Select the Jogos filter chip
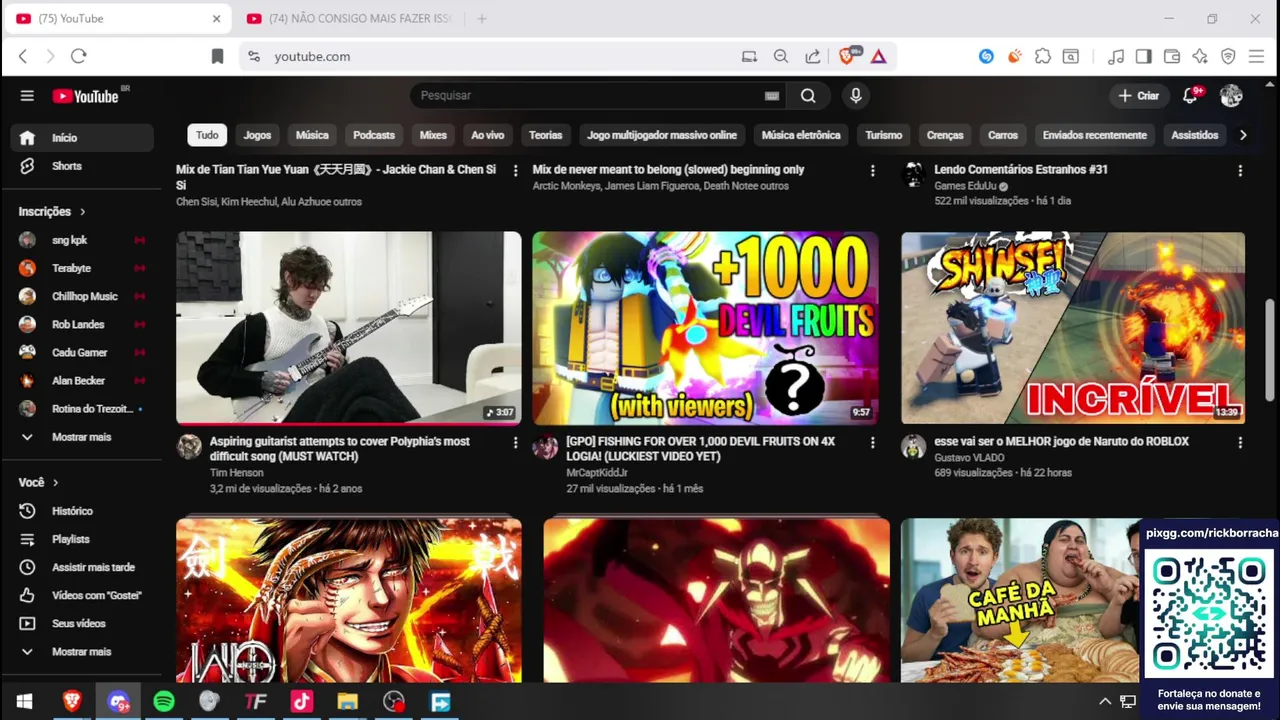The image size is (1280, 720). click(257, 135)
